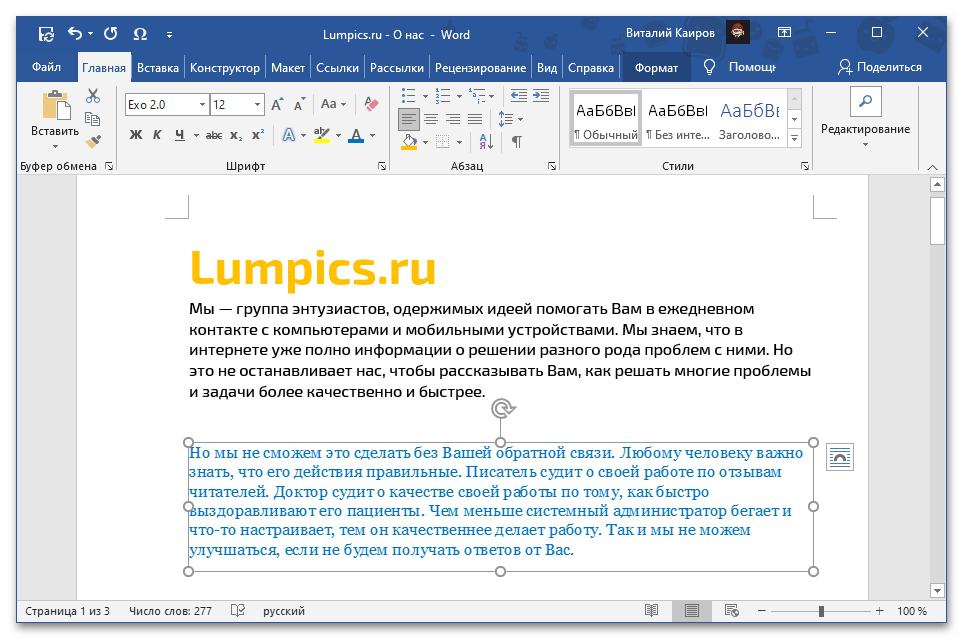
Task: Expand the styles gallery more arrow
Action: click(795, 139)
